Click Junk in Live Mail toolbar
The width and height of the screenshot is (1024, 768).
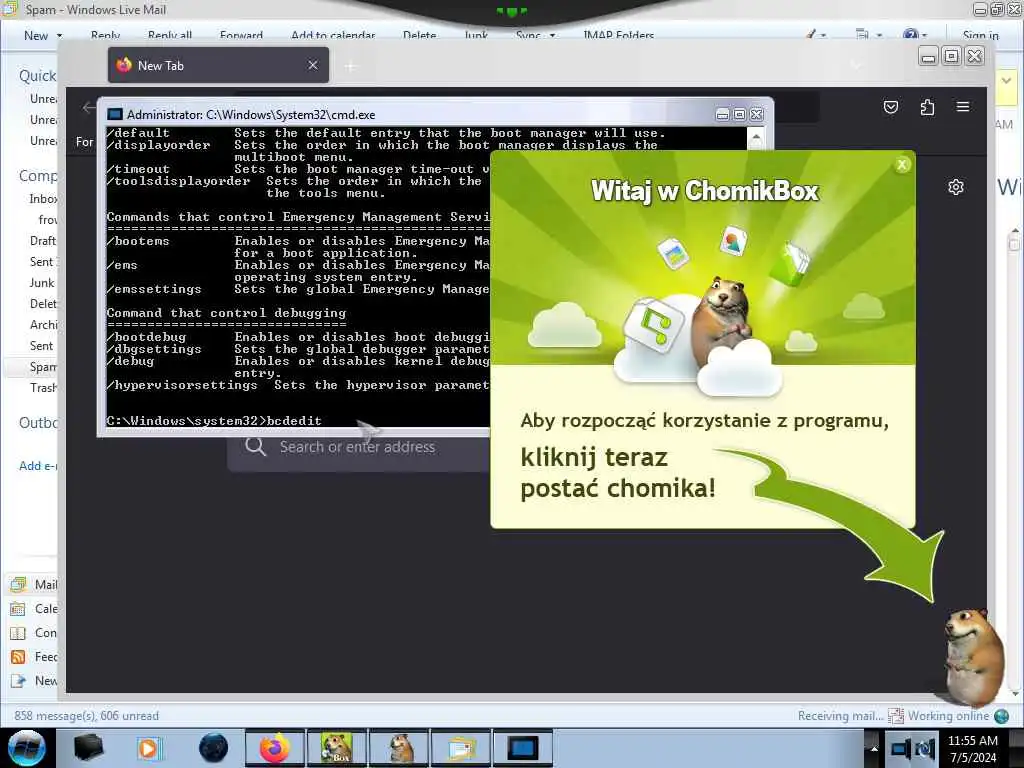(476, 35)
